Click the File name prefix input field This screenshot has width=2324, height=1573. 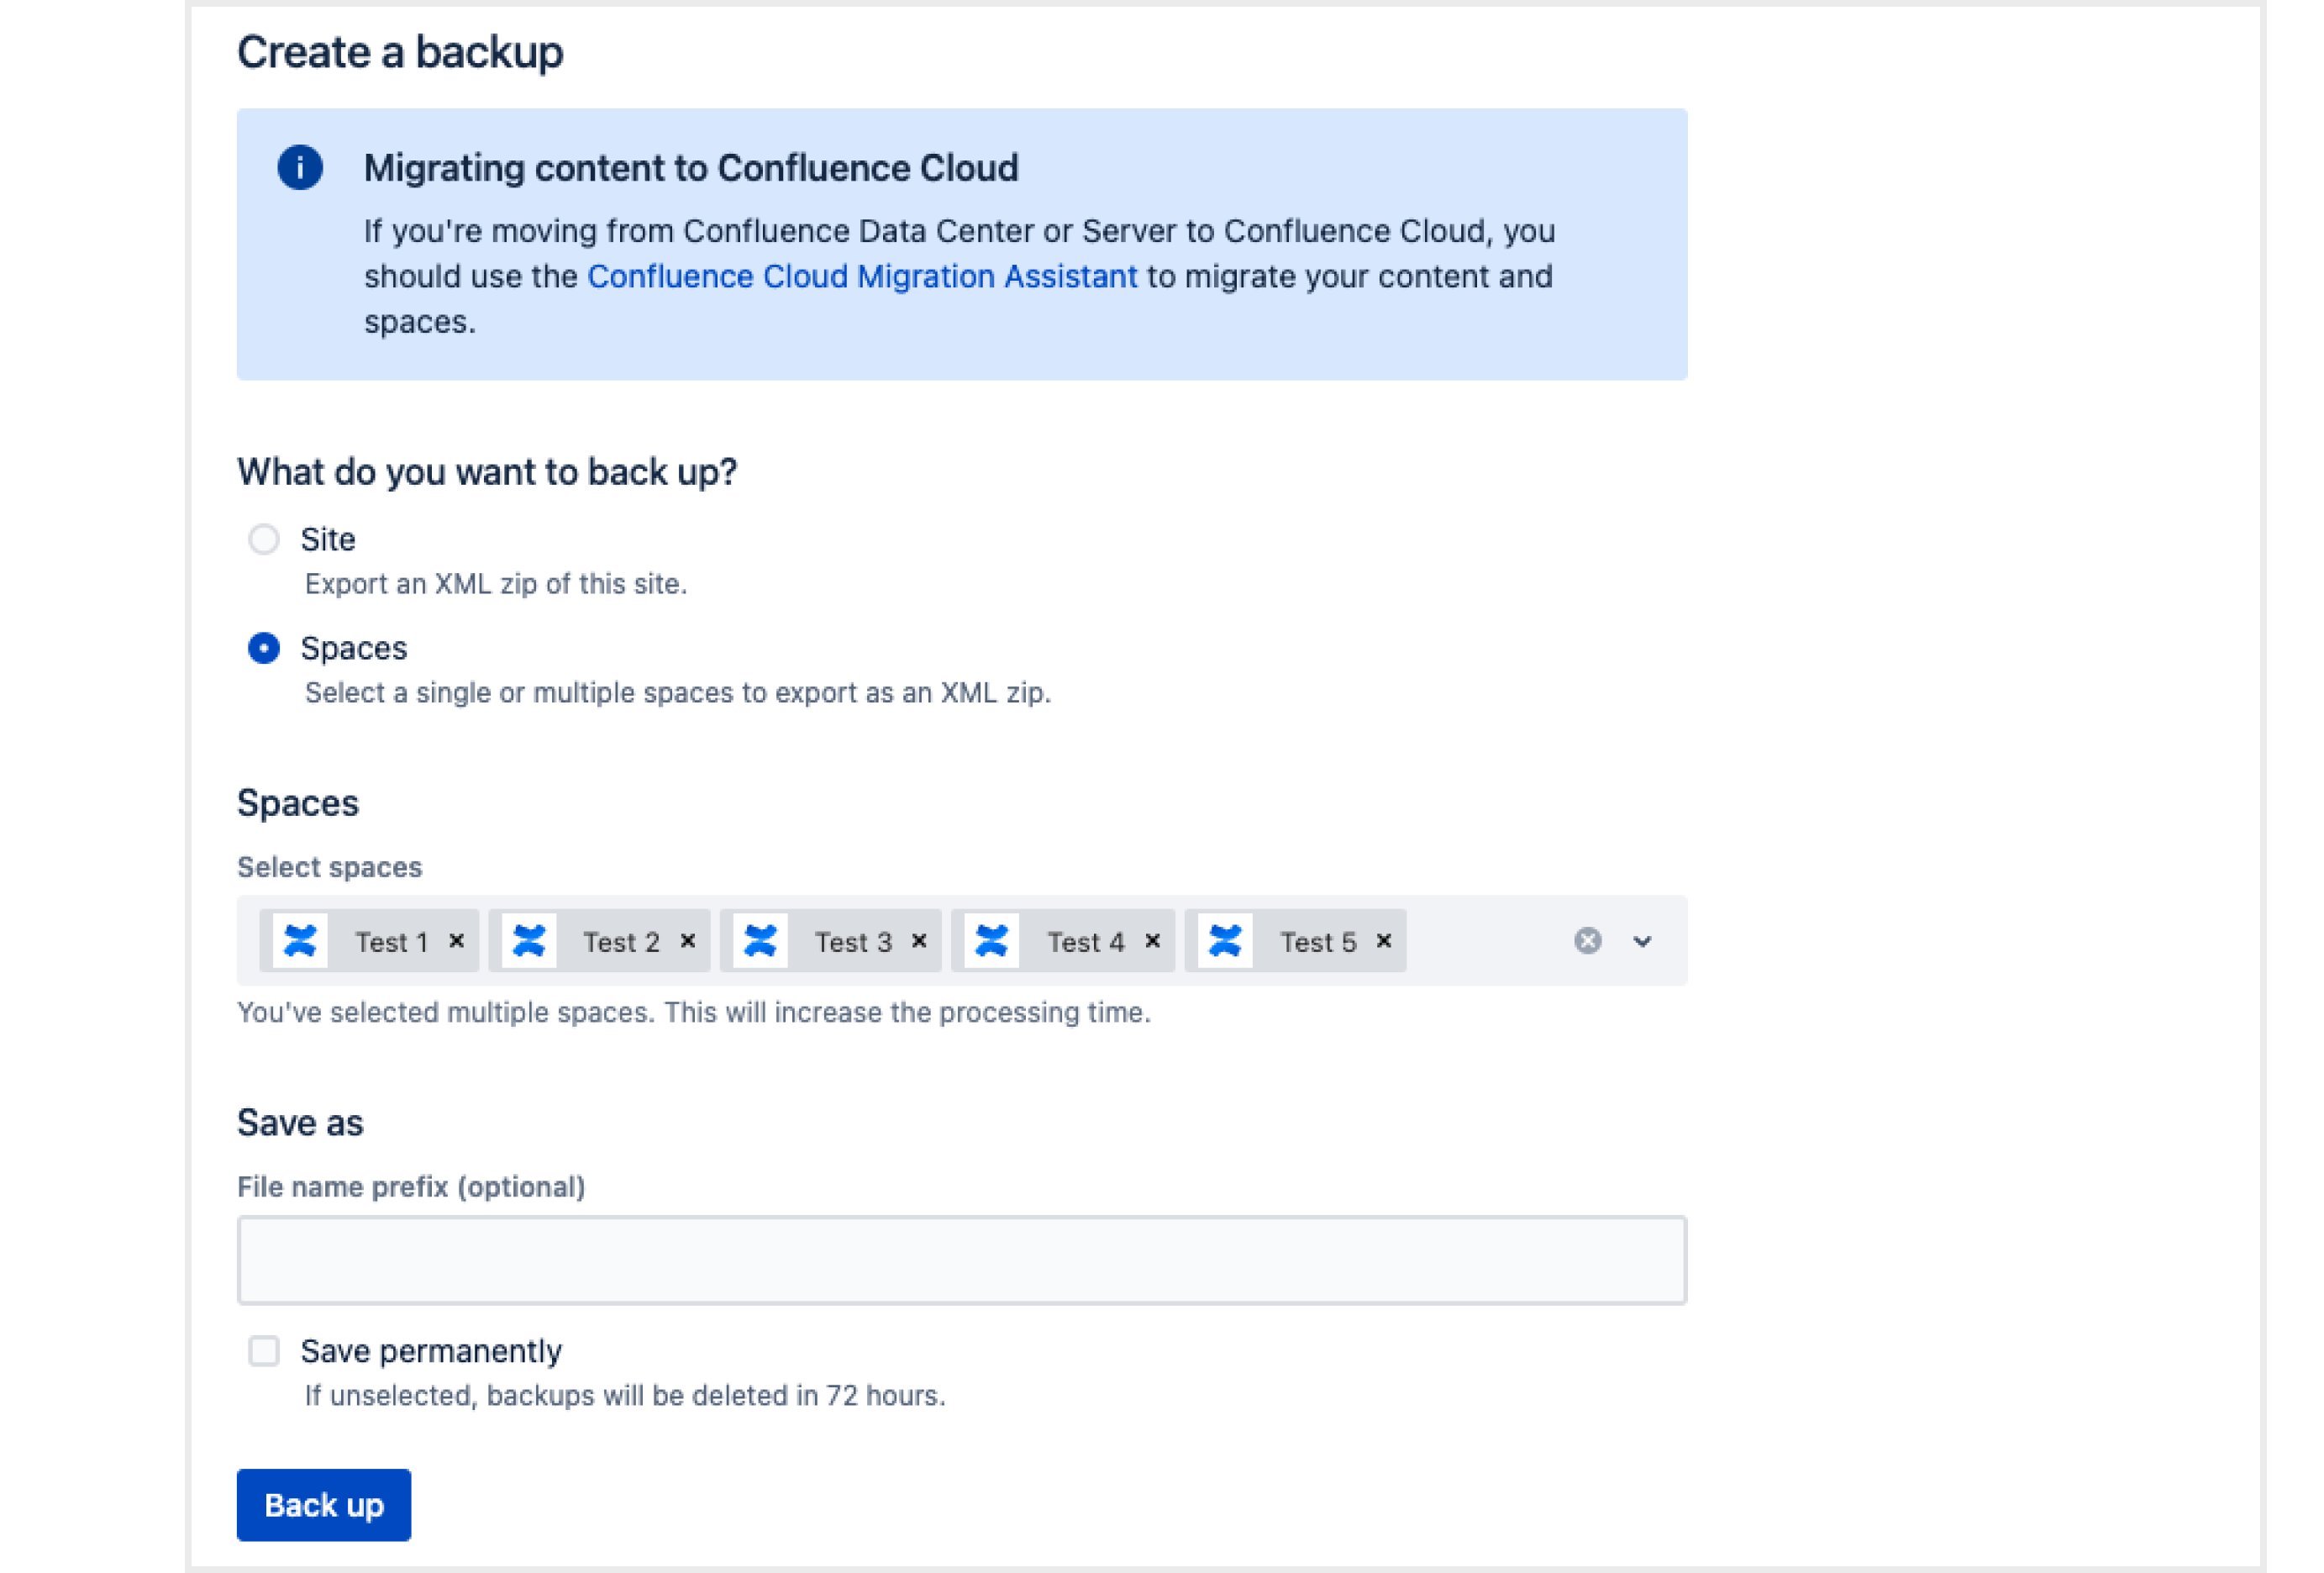(x=962, y=1261)
